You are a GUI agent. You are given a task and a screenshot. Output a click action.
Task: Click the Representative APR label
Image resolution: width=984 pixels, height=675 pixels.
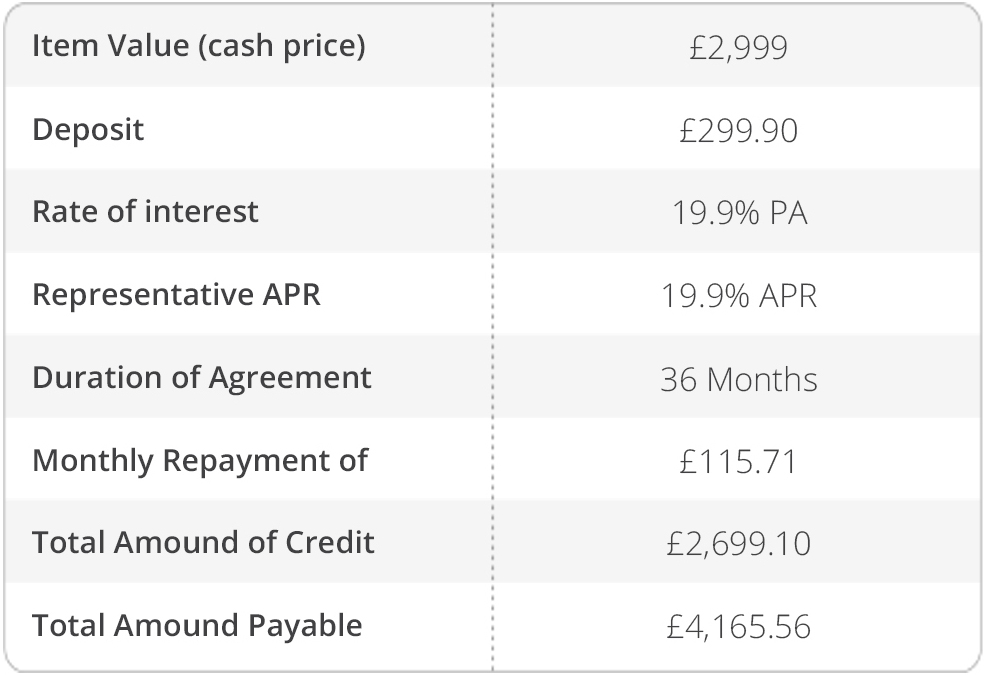(176, 295)
